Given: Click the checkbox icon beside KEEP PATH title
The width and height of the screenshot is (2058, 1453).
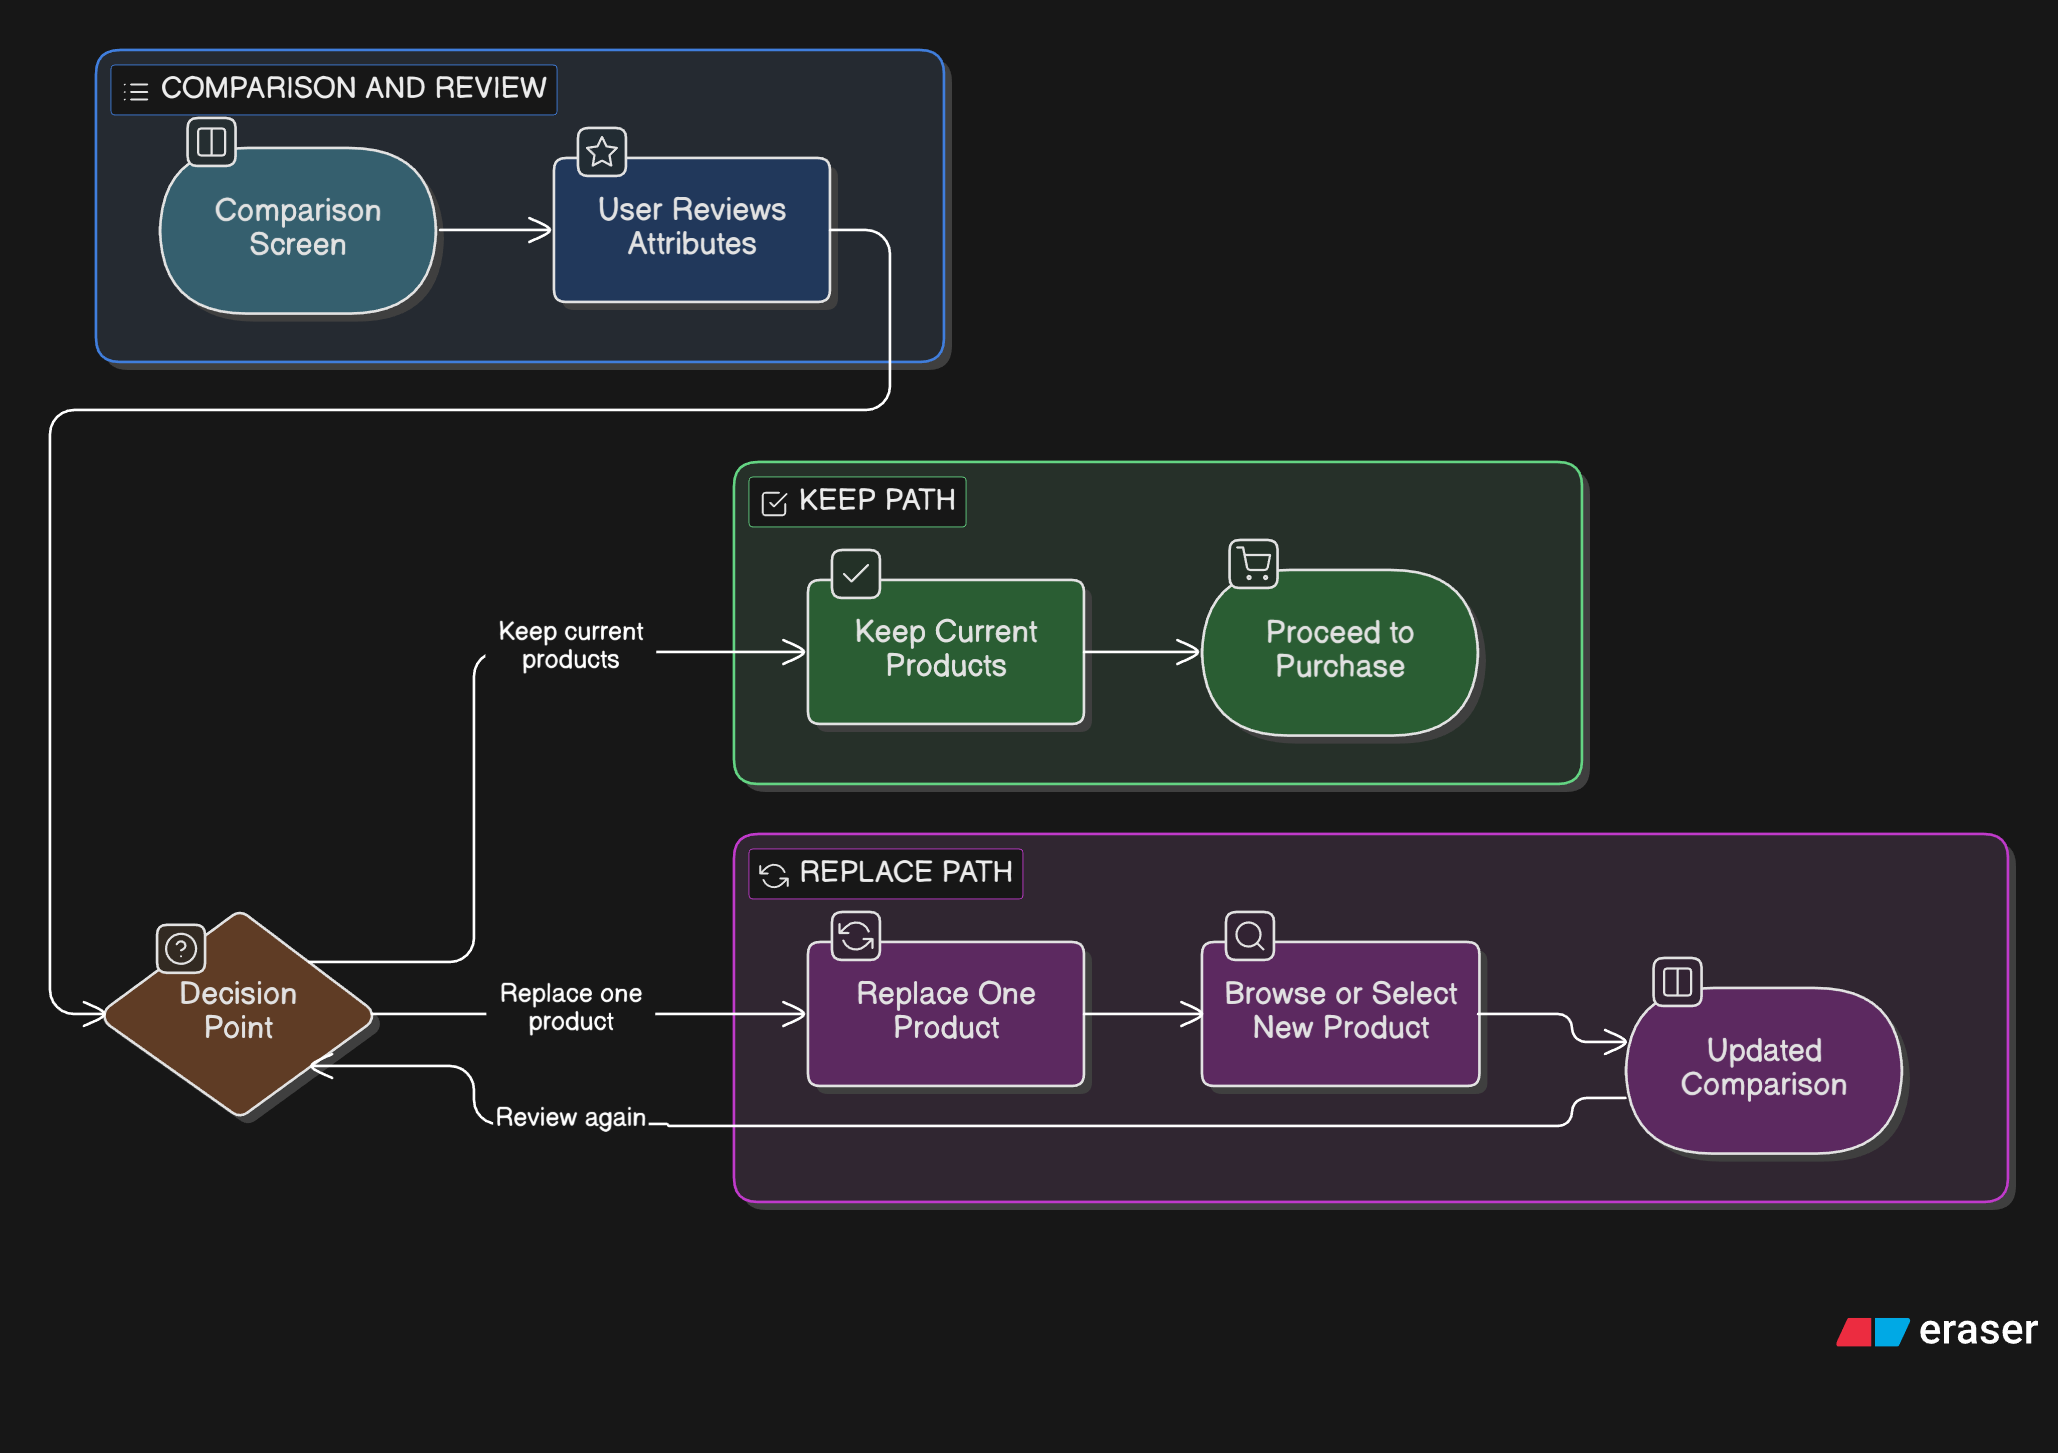Looking at the screenshot, I should click(774, 502).
